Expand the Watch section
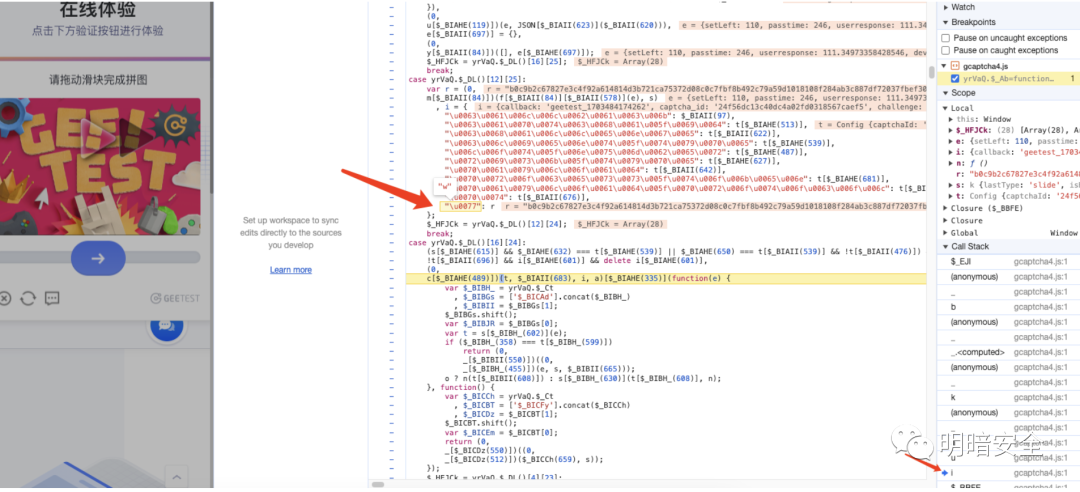 pos(945,7)
